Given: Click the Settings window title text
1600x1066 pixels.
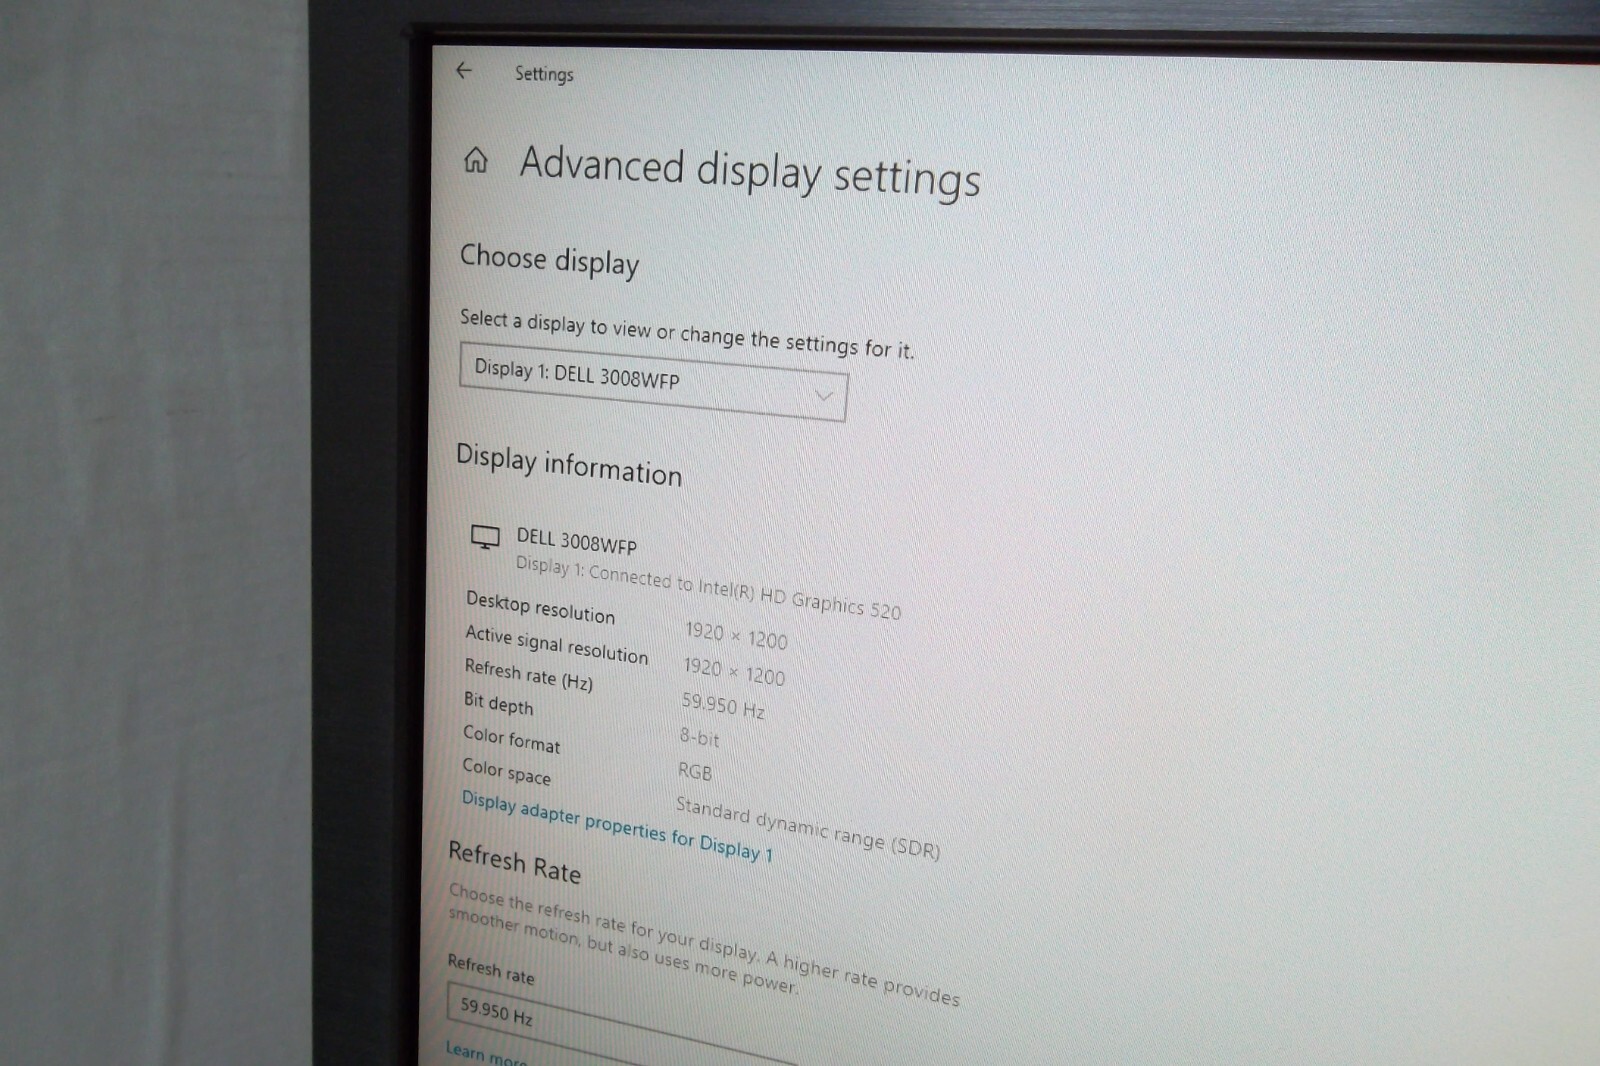Looking at the screenshot, I should 544,74.
